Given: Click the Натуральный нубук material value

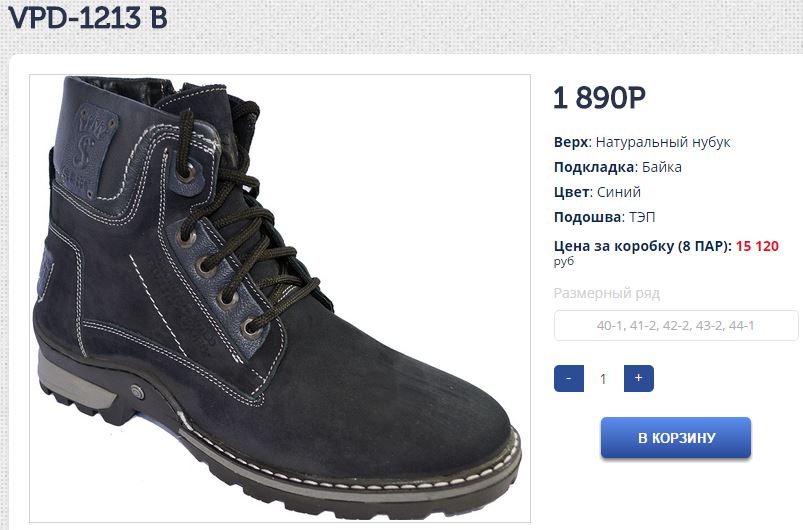Looking at the screenshot, I should coord(663,142).
